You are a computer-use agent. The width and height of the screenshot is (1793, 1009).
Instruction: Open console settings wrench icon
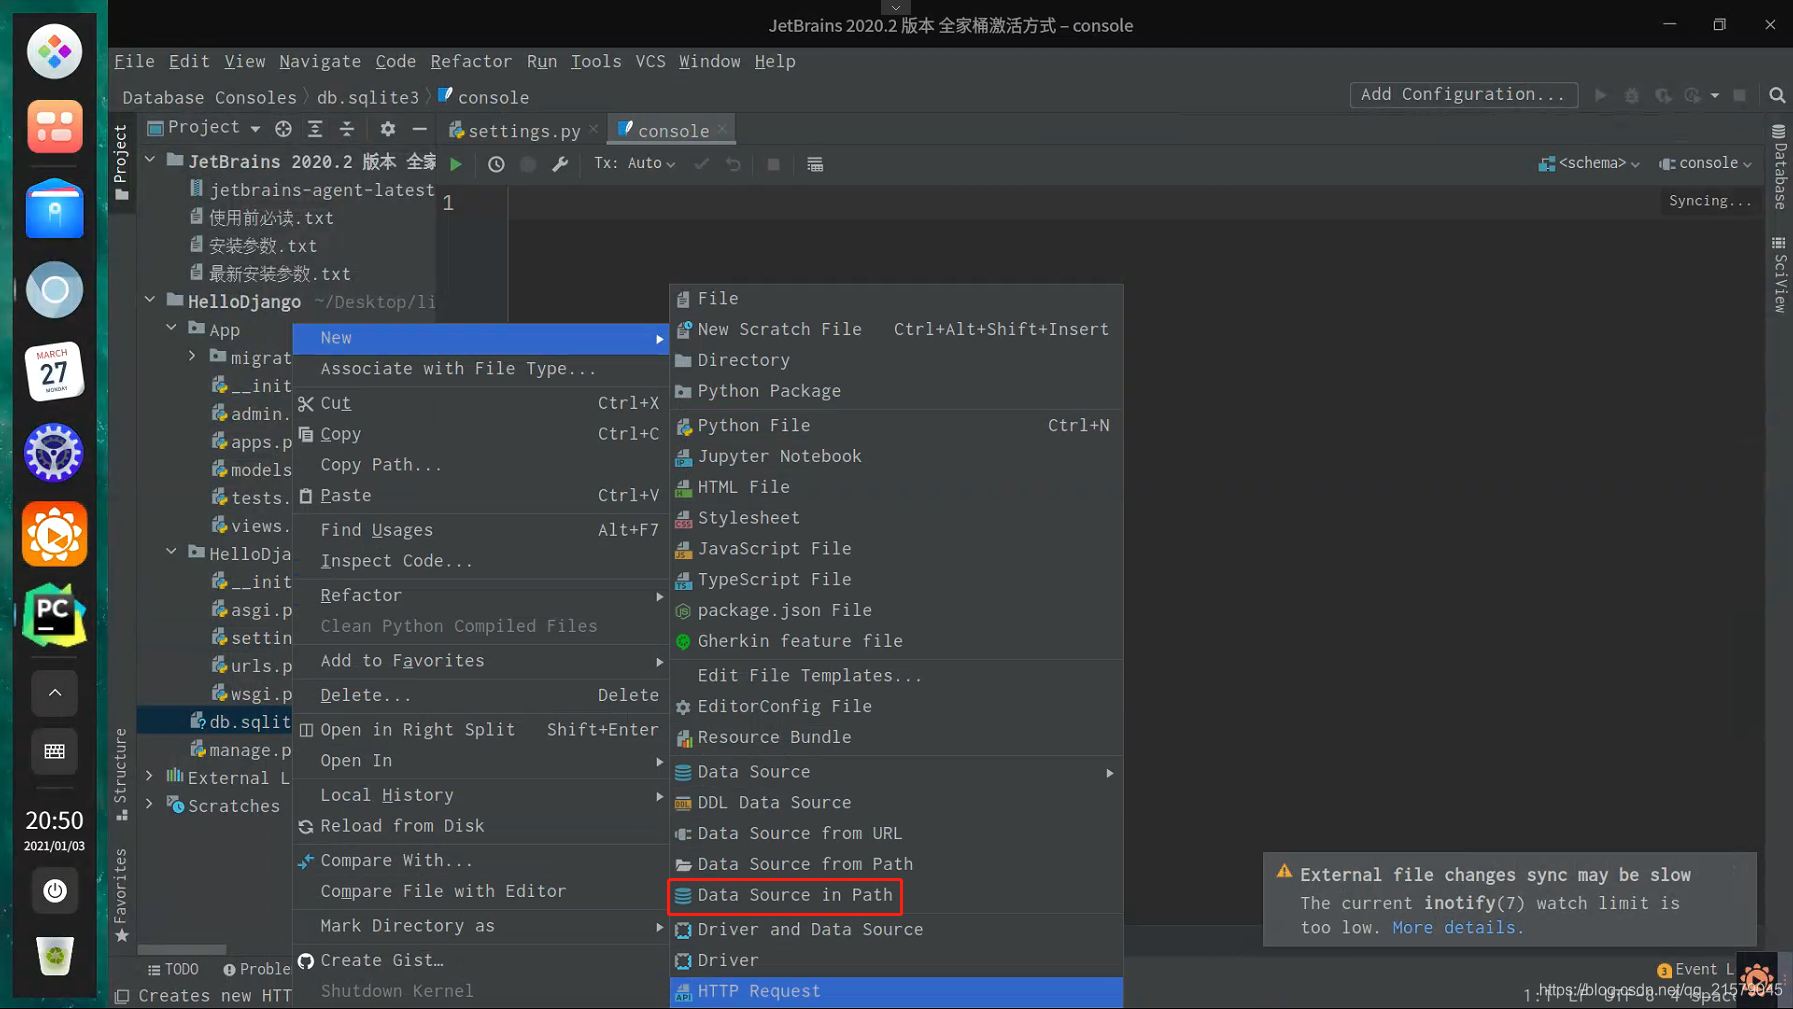[x=560, y=164]
